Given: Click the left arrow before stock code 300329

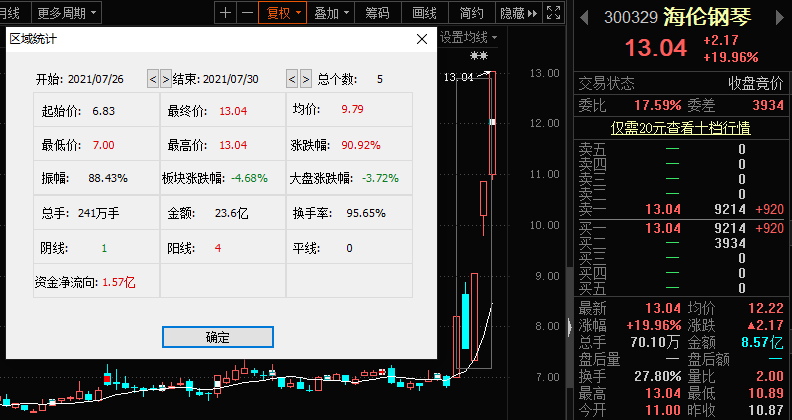Looking at the screenshot, I should coord(583,17).
